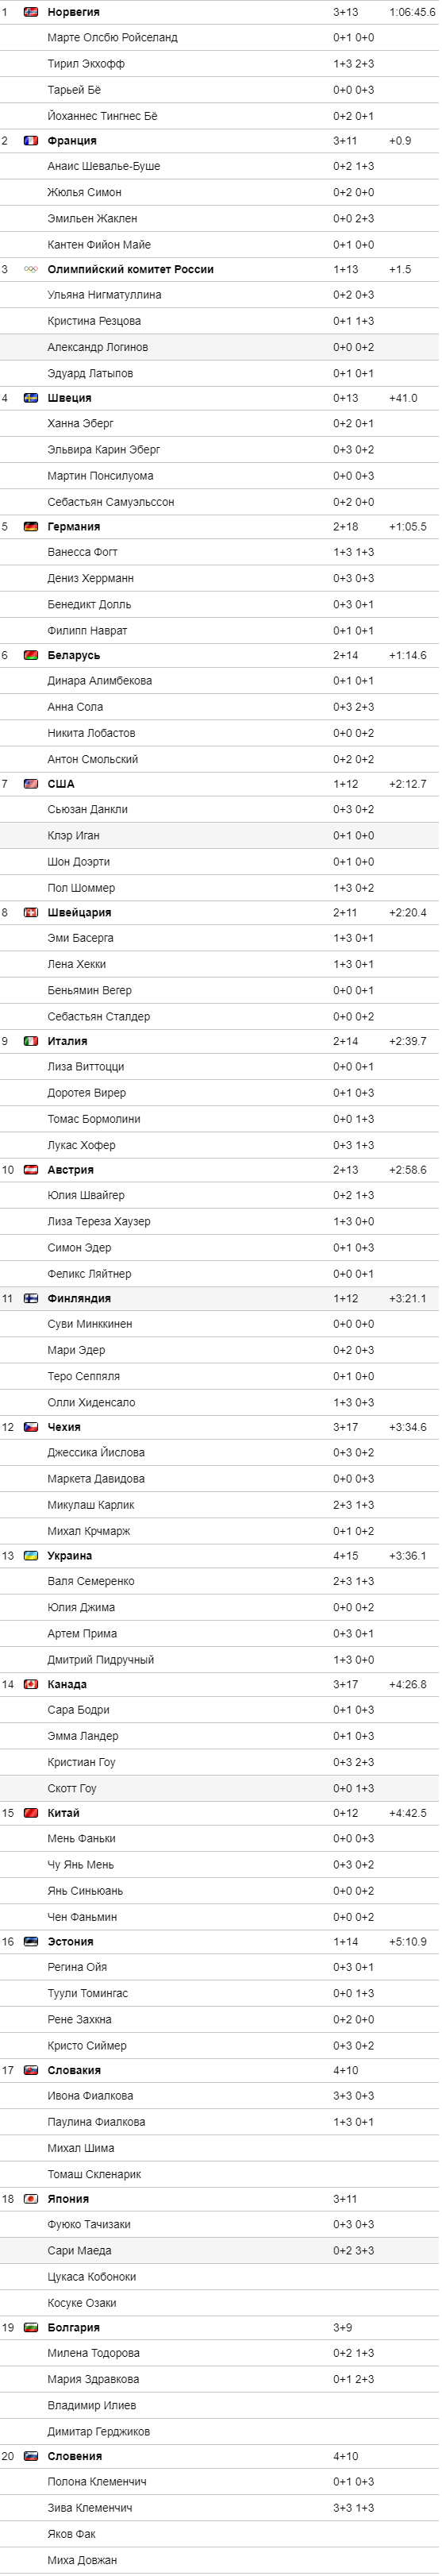This screenshot has width=442, height=2576.
Task: Click the France flag icon
Action: pyautogui.click(x=31, y=141)
